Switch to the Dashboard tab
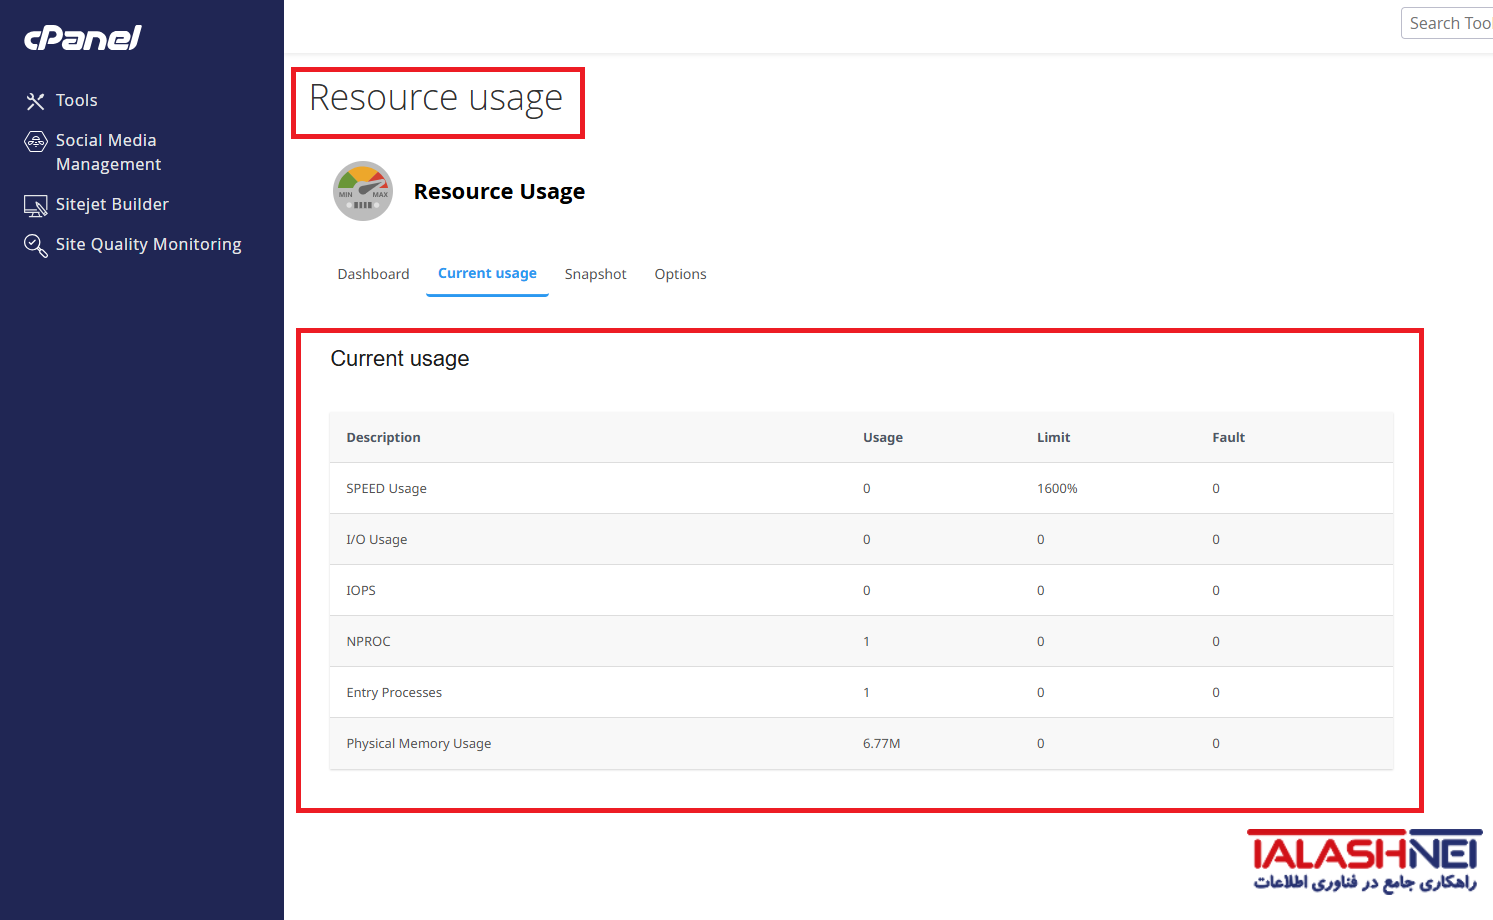Image resolution: width=1493 pixels, height=920 pixels. pyautogui.click(x=373, y=274)
